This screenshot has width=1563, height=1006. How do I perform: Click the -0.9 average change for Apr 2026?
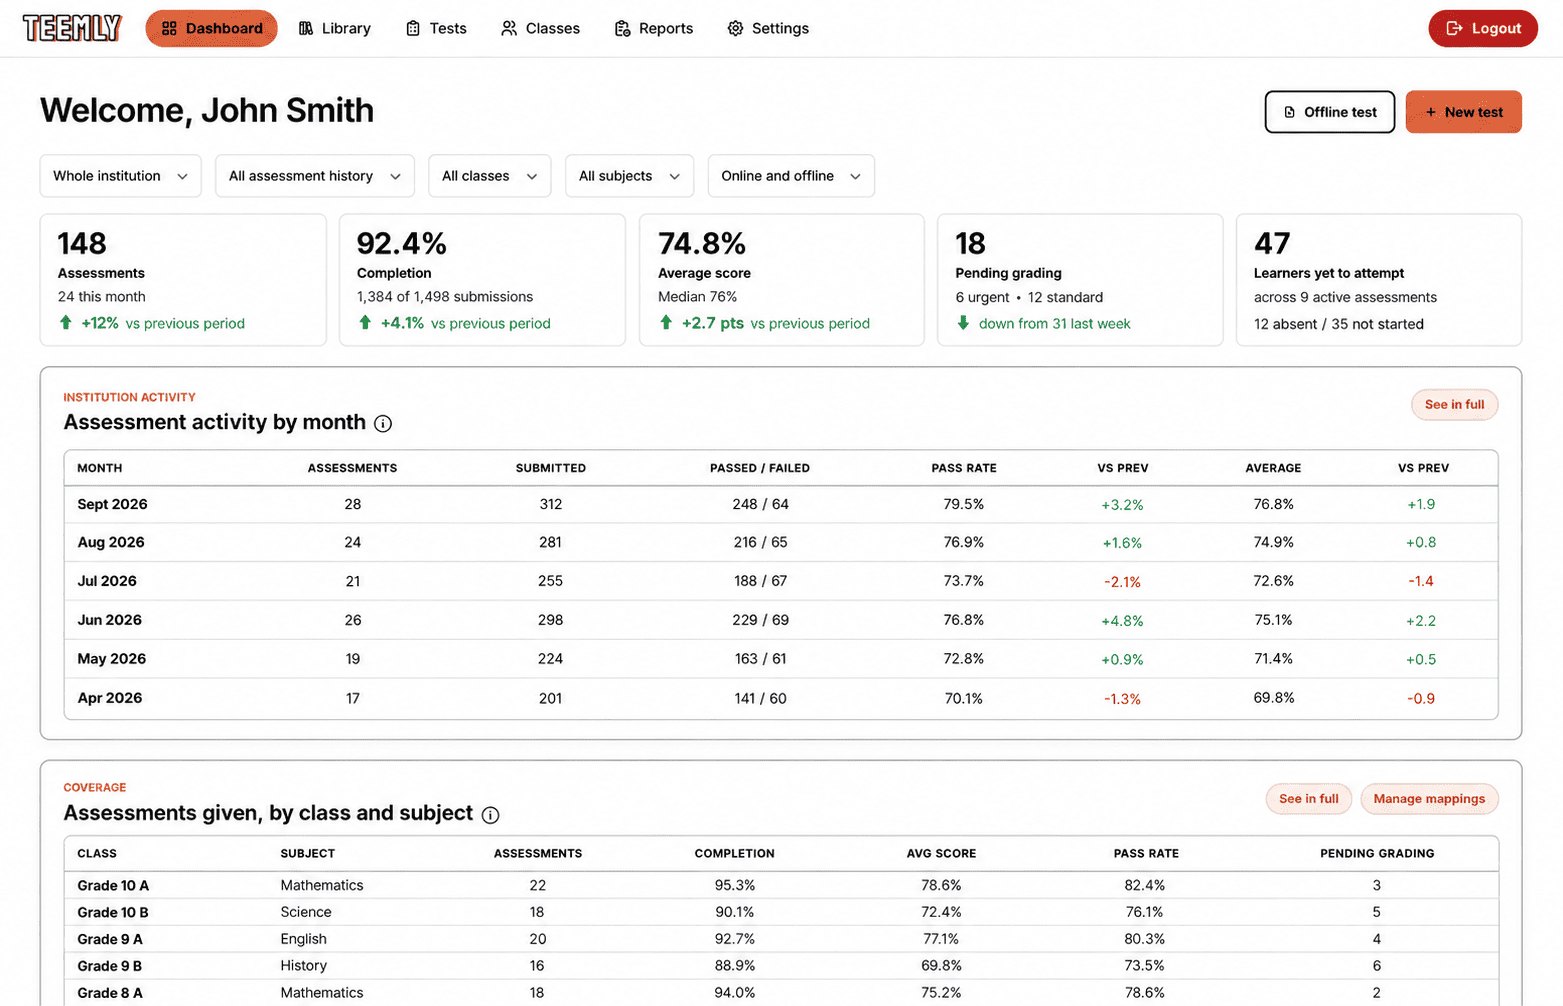click(1421, 699)
